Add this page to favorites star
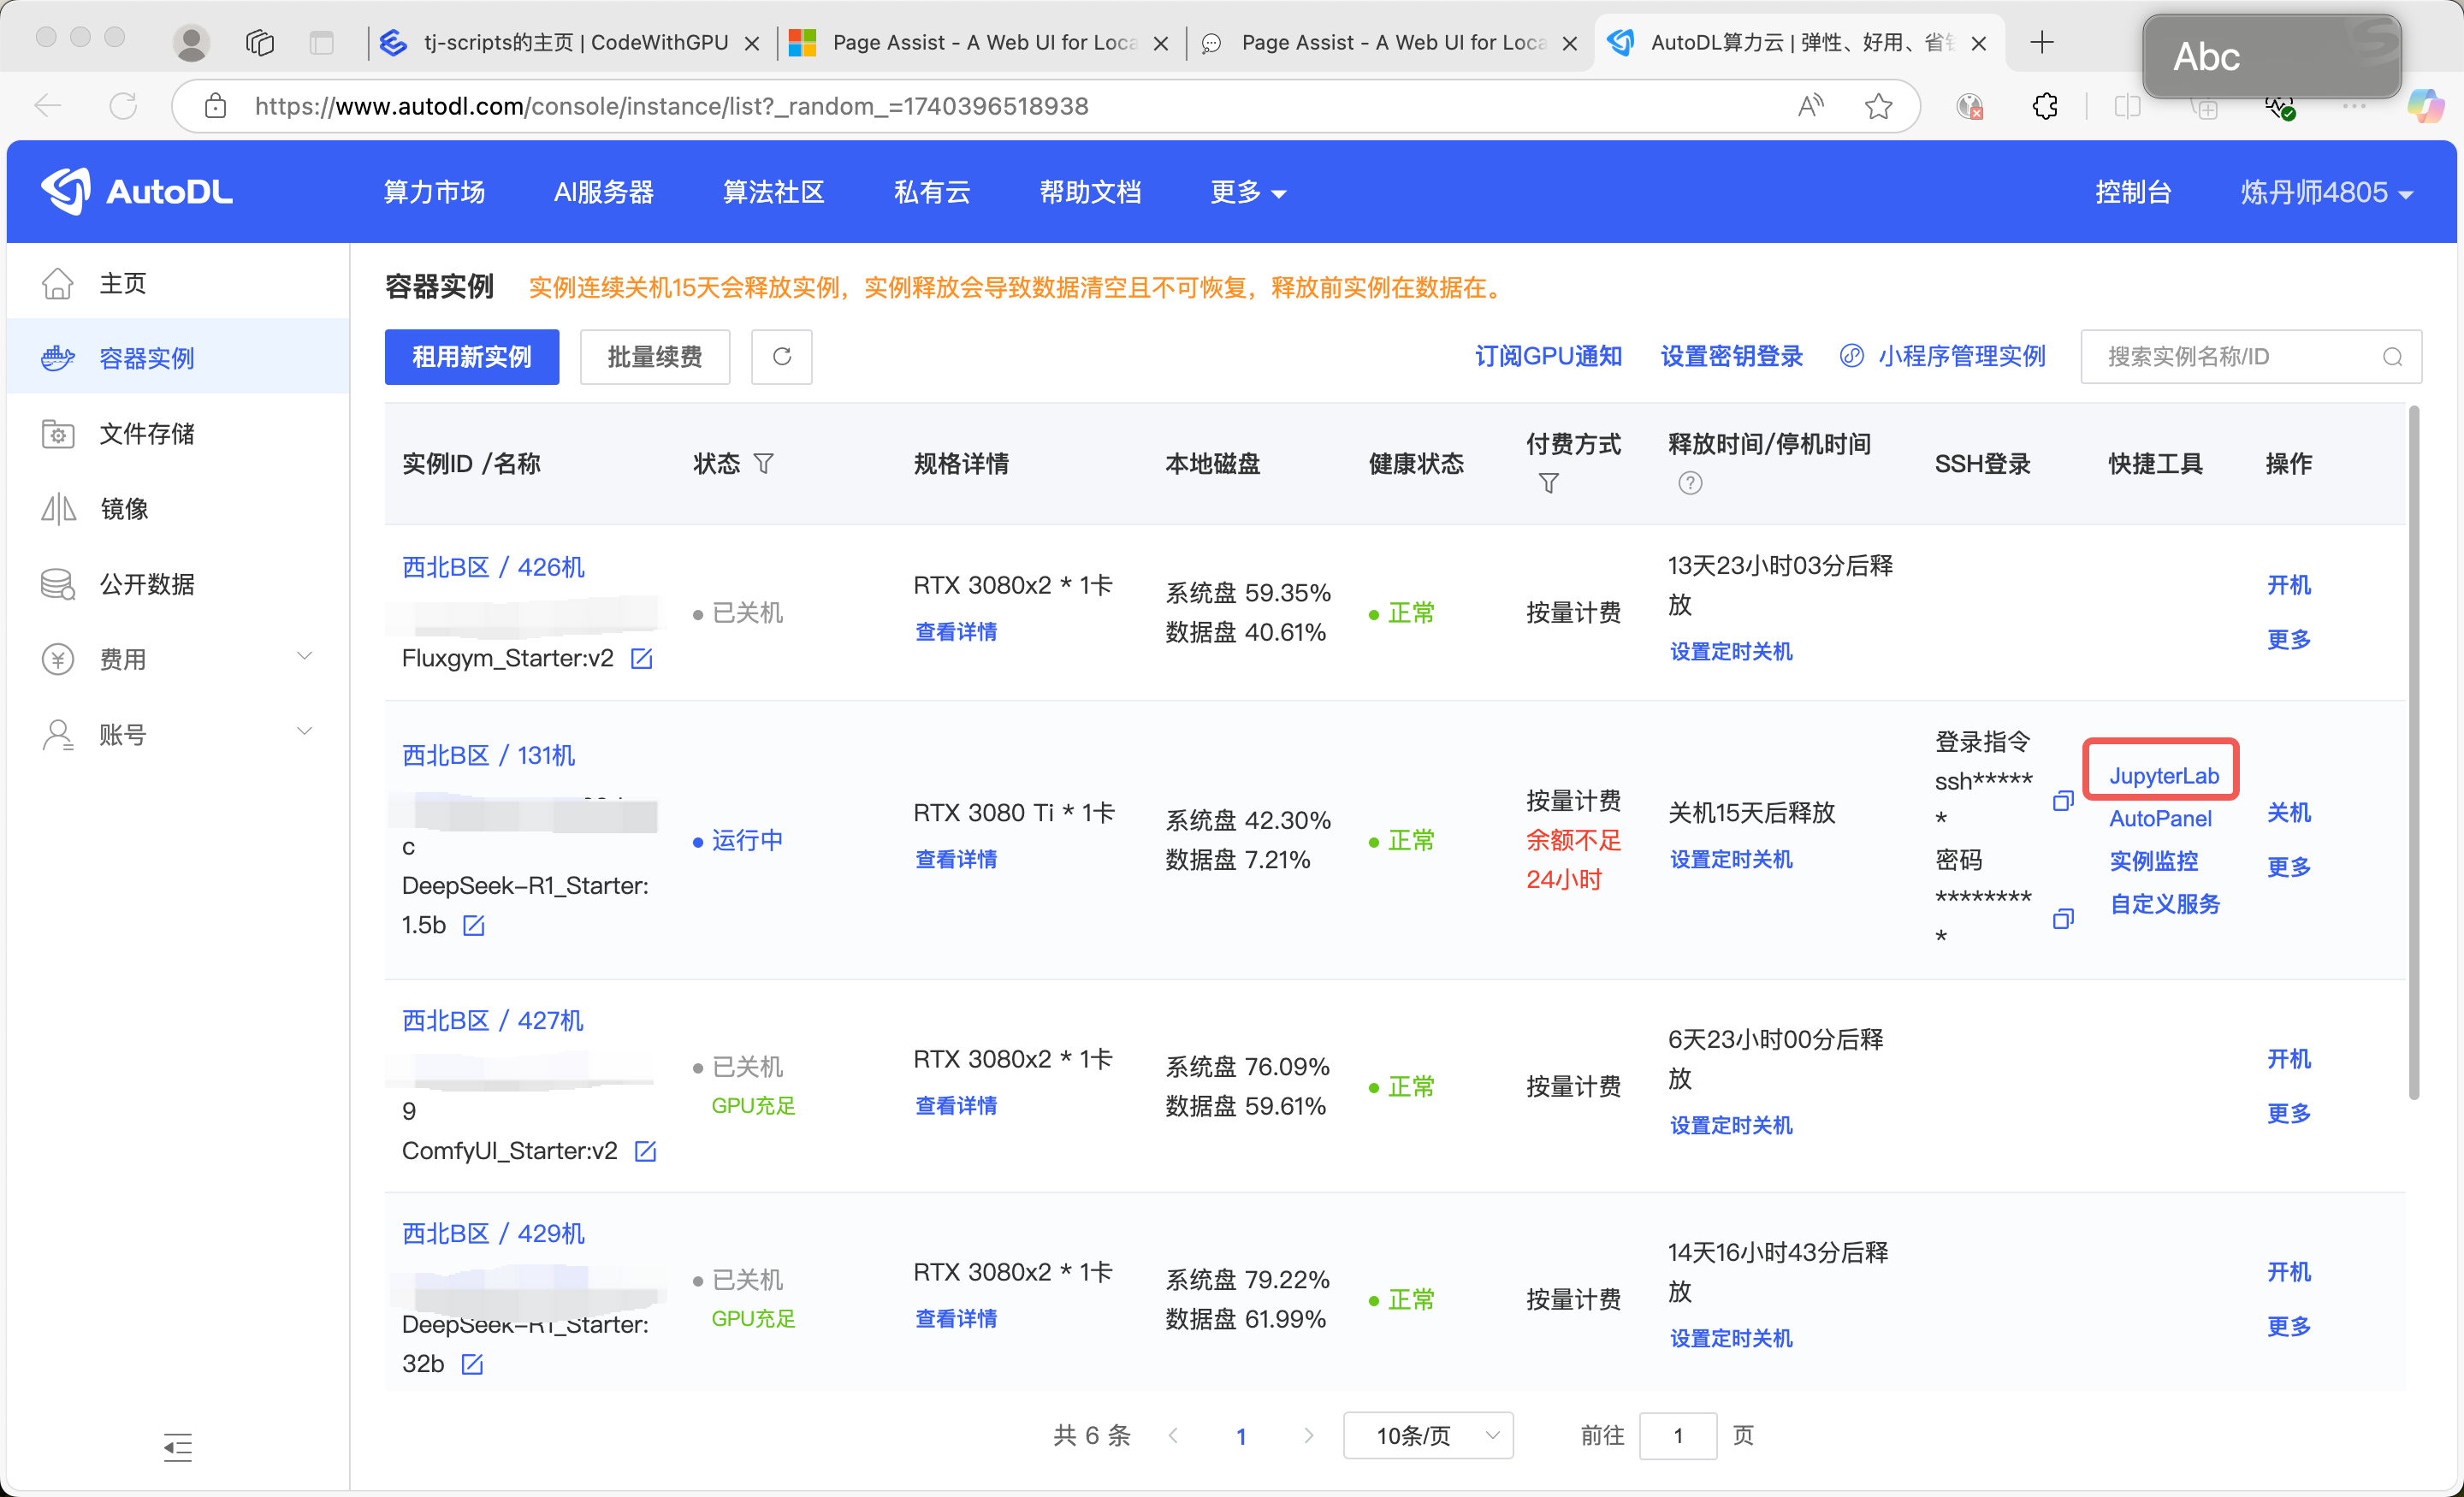The height and width of the screenshot is (1497, 2464). coord(1878,106)
